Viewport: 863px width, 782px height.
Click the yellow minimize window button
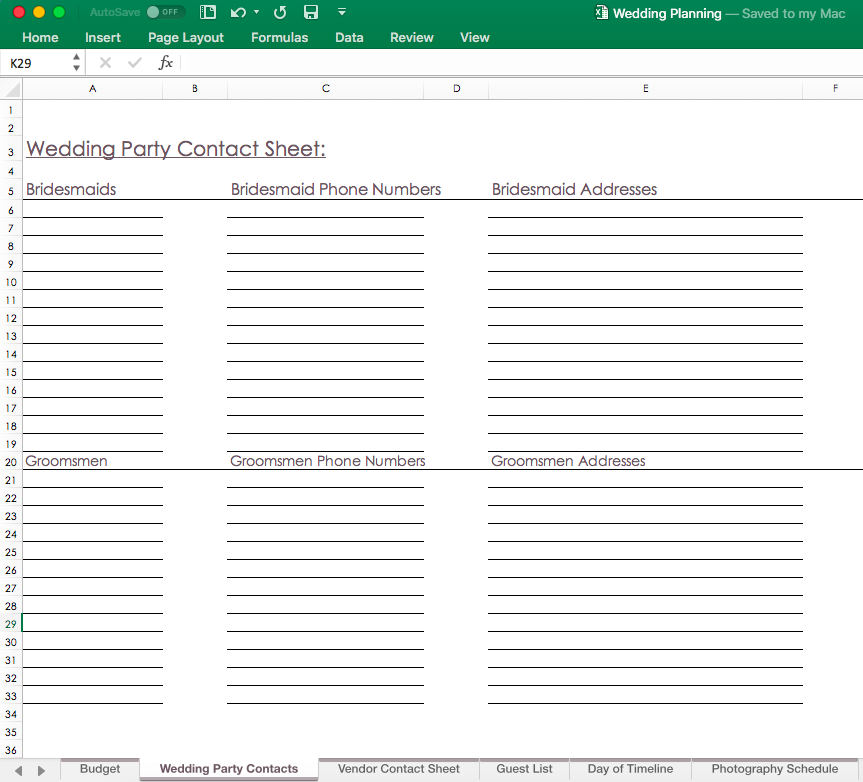click(39, 12)
